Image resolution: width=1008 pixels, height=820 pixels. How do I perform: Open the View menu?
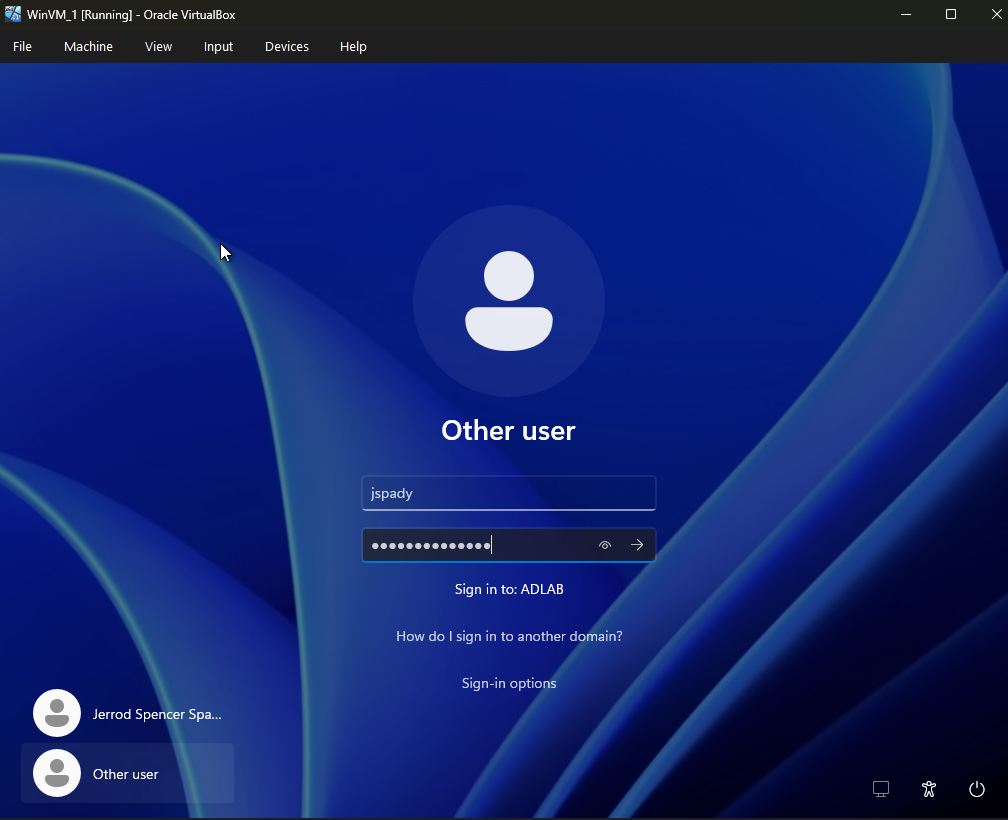point(158,46)
